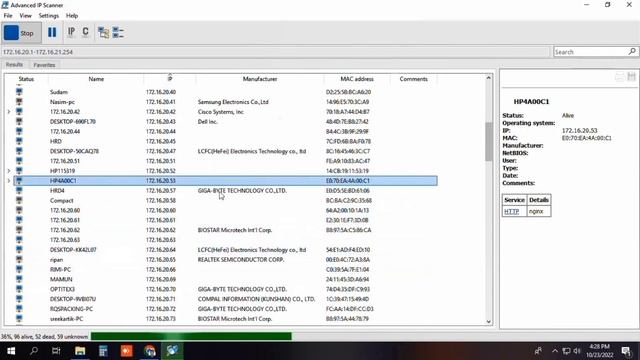Click the computer icon beside OPTITEX3
640x360 pixels.
pyautogui.click(x=19, y=289)
